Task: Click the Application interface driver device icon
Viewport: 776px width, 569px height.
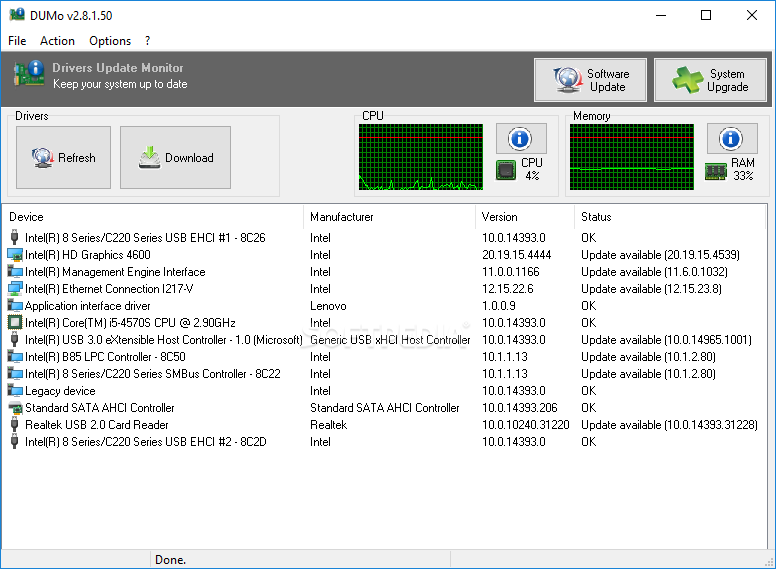Action: point(15,306)
